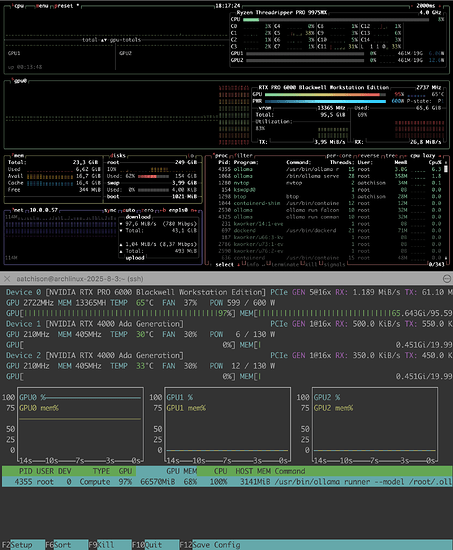Select ollama process row with Pid 4355
Screen dimensions: 453x550
tap(329, 169)
